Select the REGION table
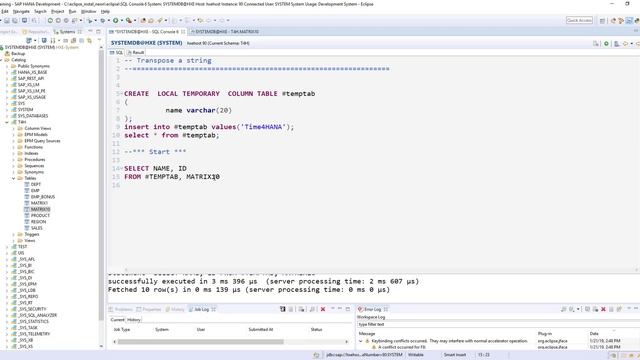This screenshot has height=360, width=640. point(38,222)
